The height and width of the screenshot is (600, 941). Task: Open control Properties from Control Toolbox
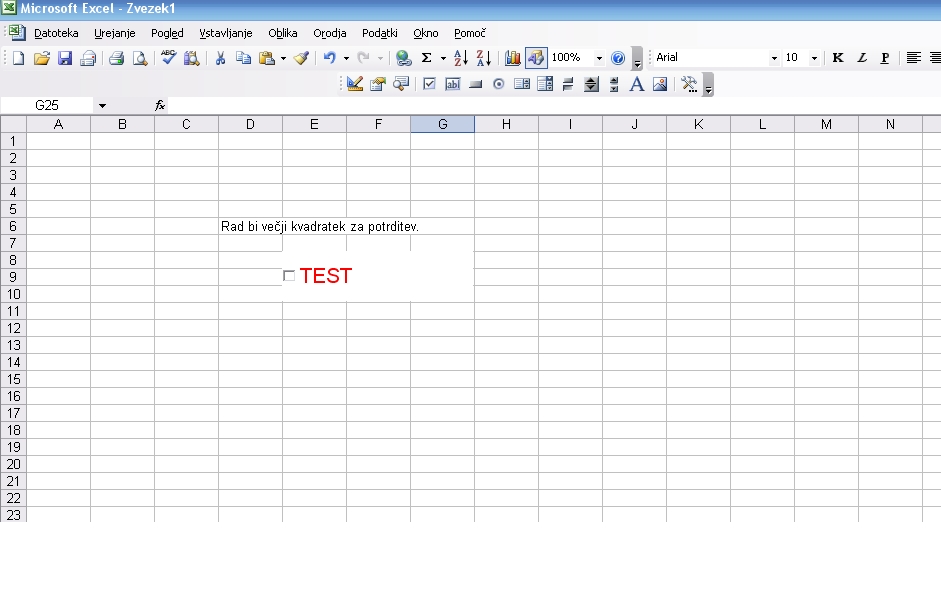click(x=377, y=85)
